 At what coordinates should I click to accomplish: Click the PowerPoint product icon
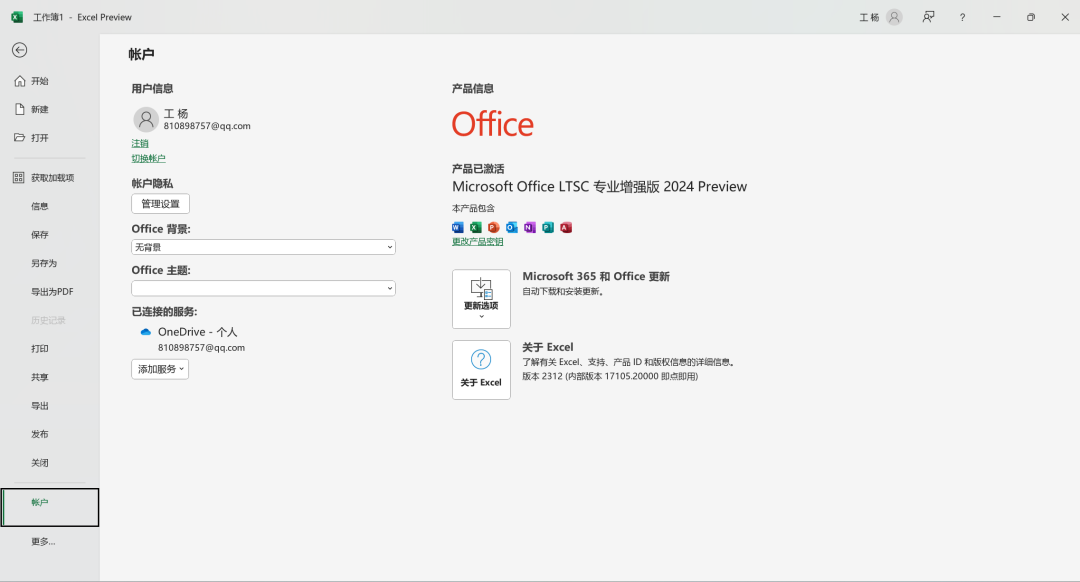493,227
